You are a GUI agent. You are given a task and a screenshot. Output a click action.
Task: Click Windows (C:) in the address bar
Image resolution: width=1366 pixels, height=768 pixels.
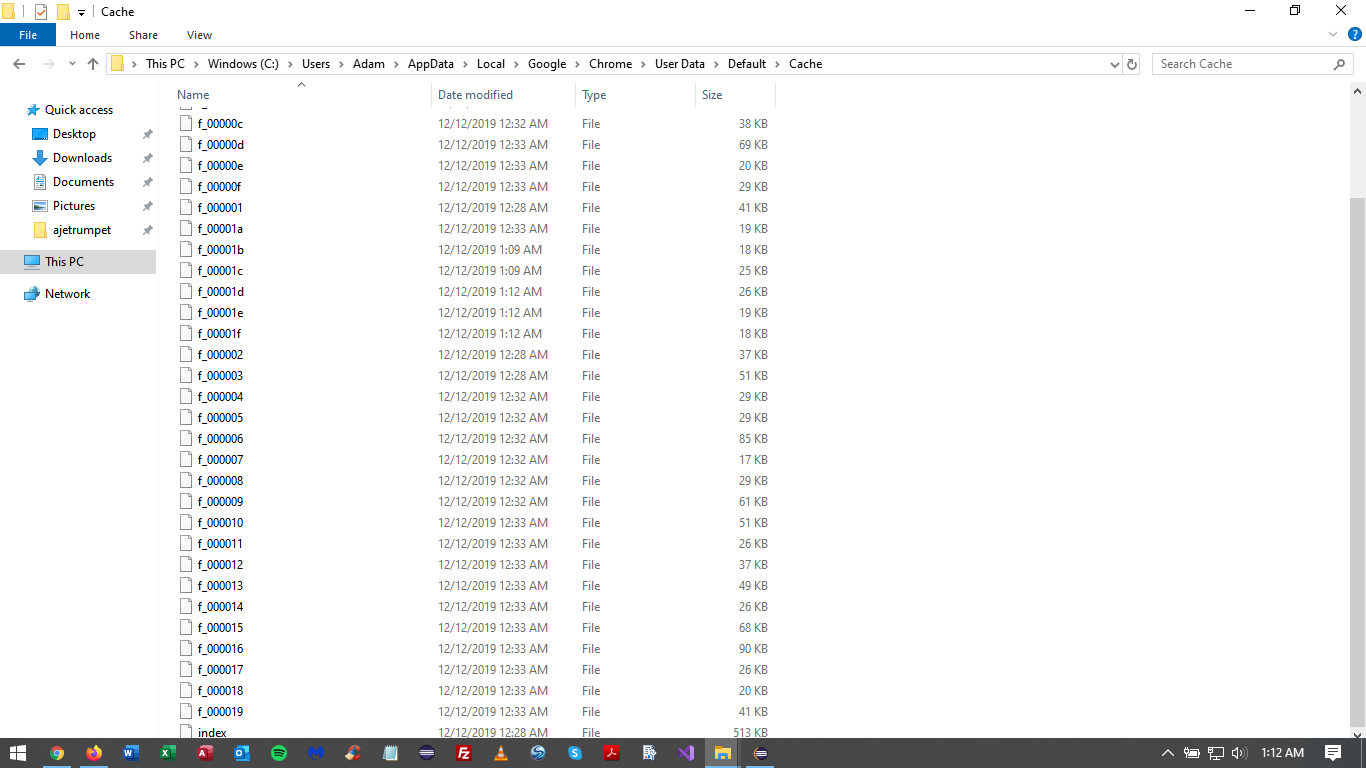click(x=243, y=64)
